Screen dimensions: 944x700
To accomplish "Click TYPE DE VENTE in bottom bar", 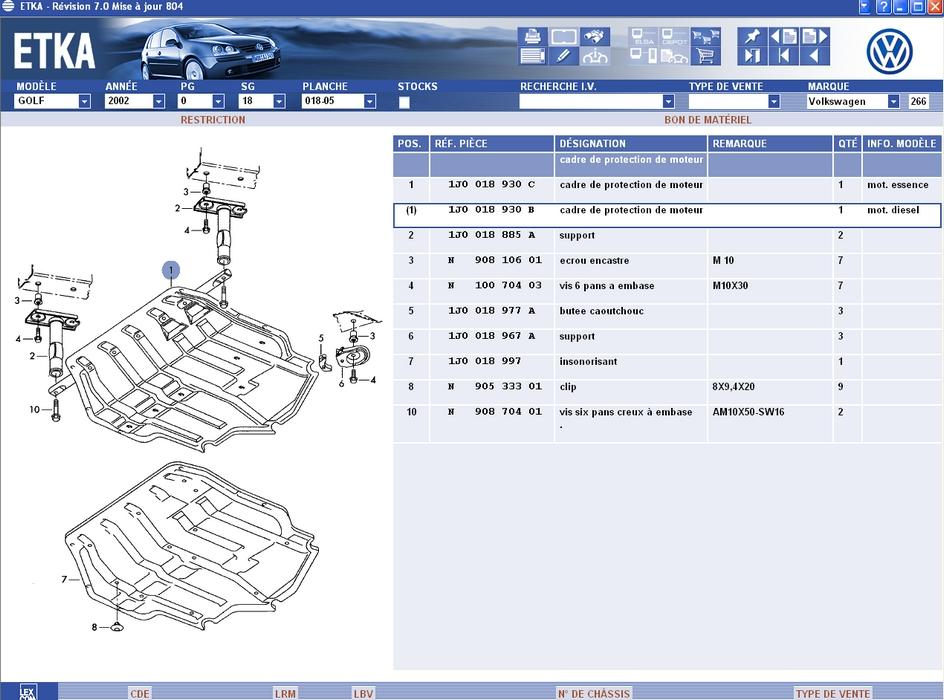I will pyautogui.click(x=833, y=693).
